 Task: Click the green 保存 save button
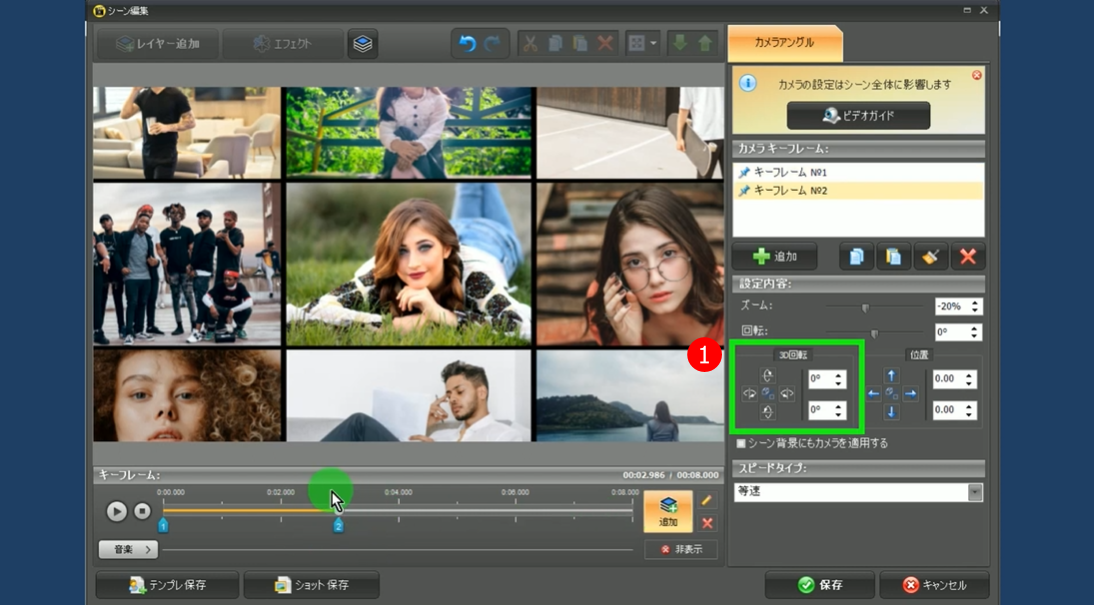[x=819, y=585]
